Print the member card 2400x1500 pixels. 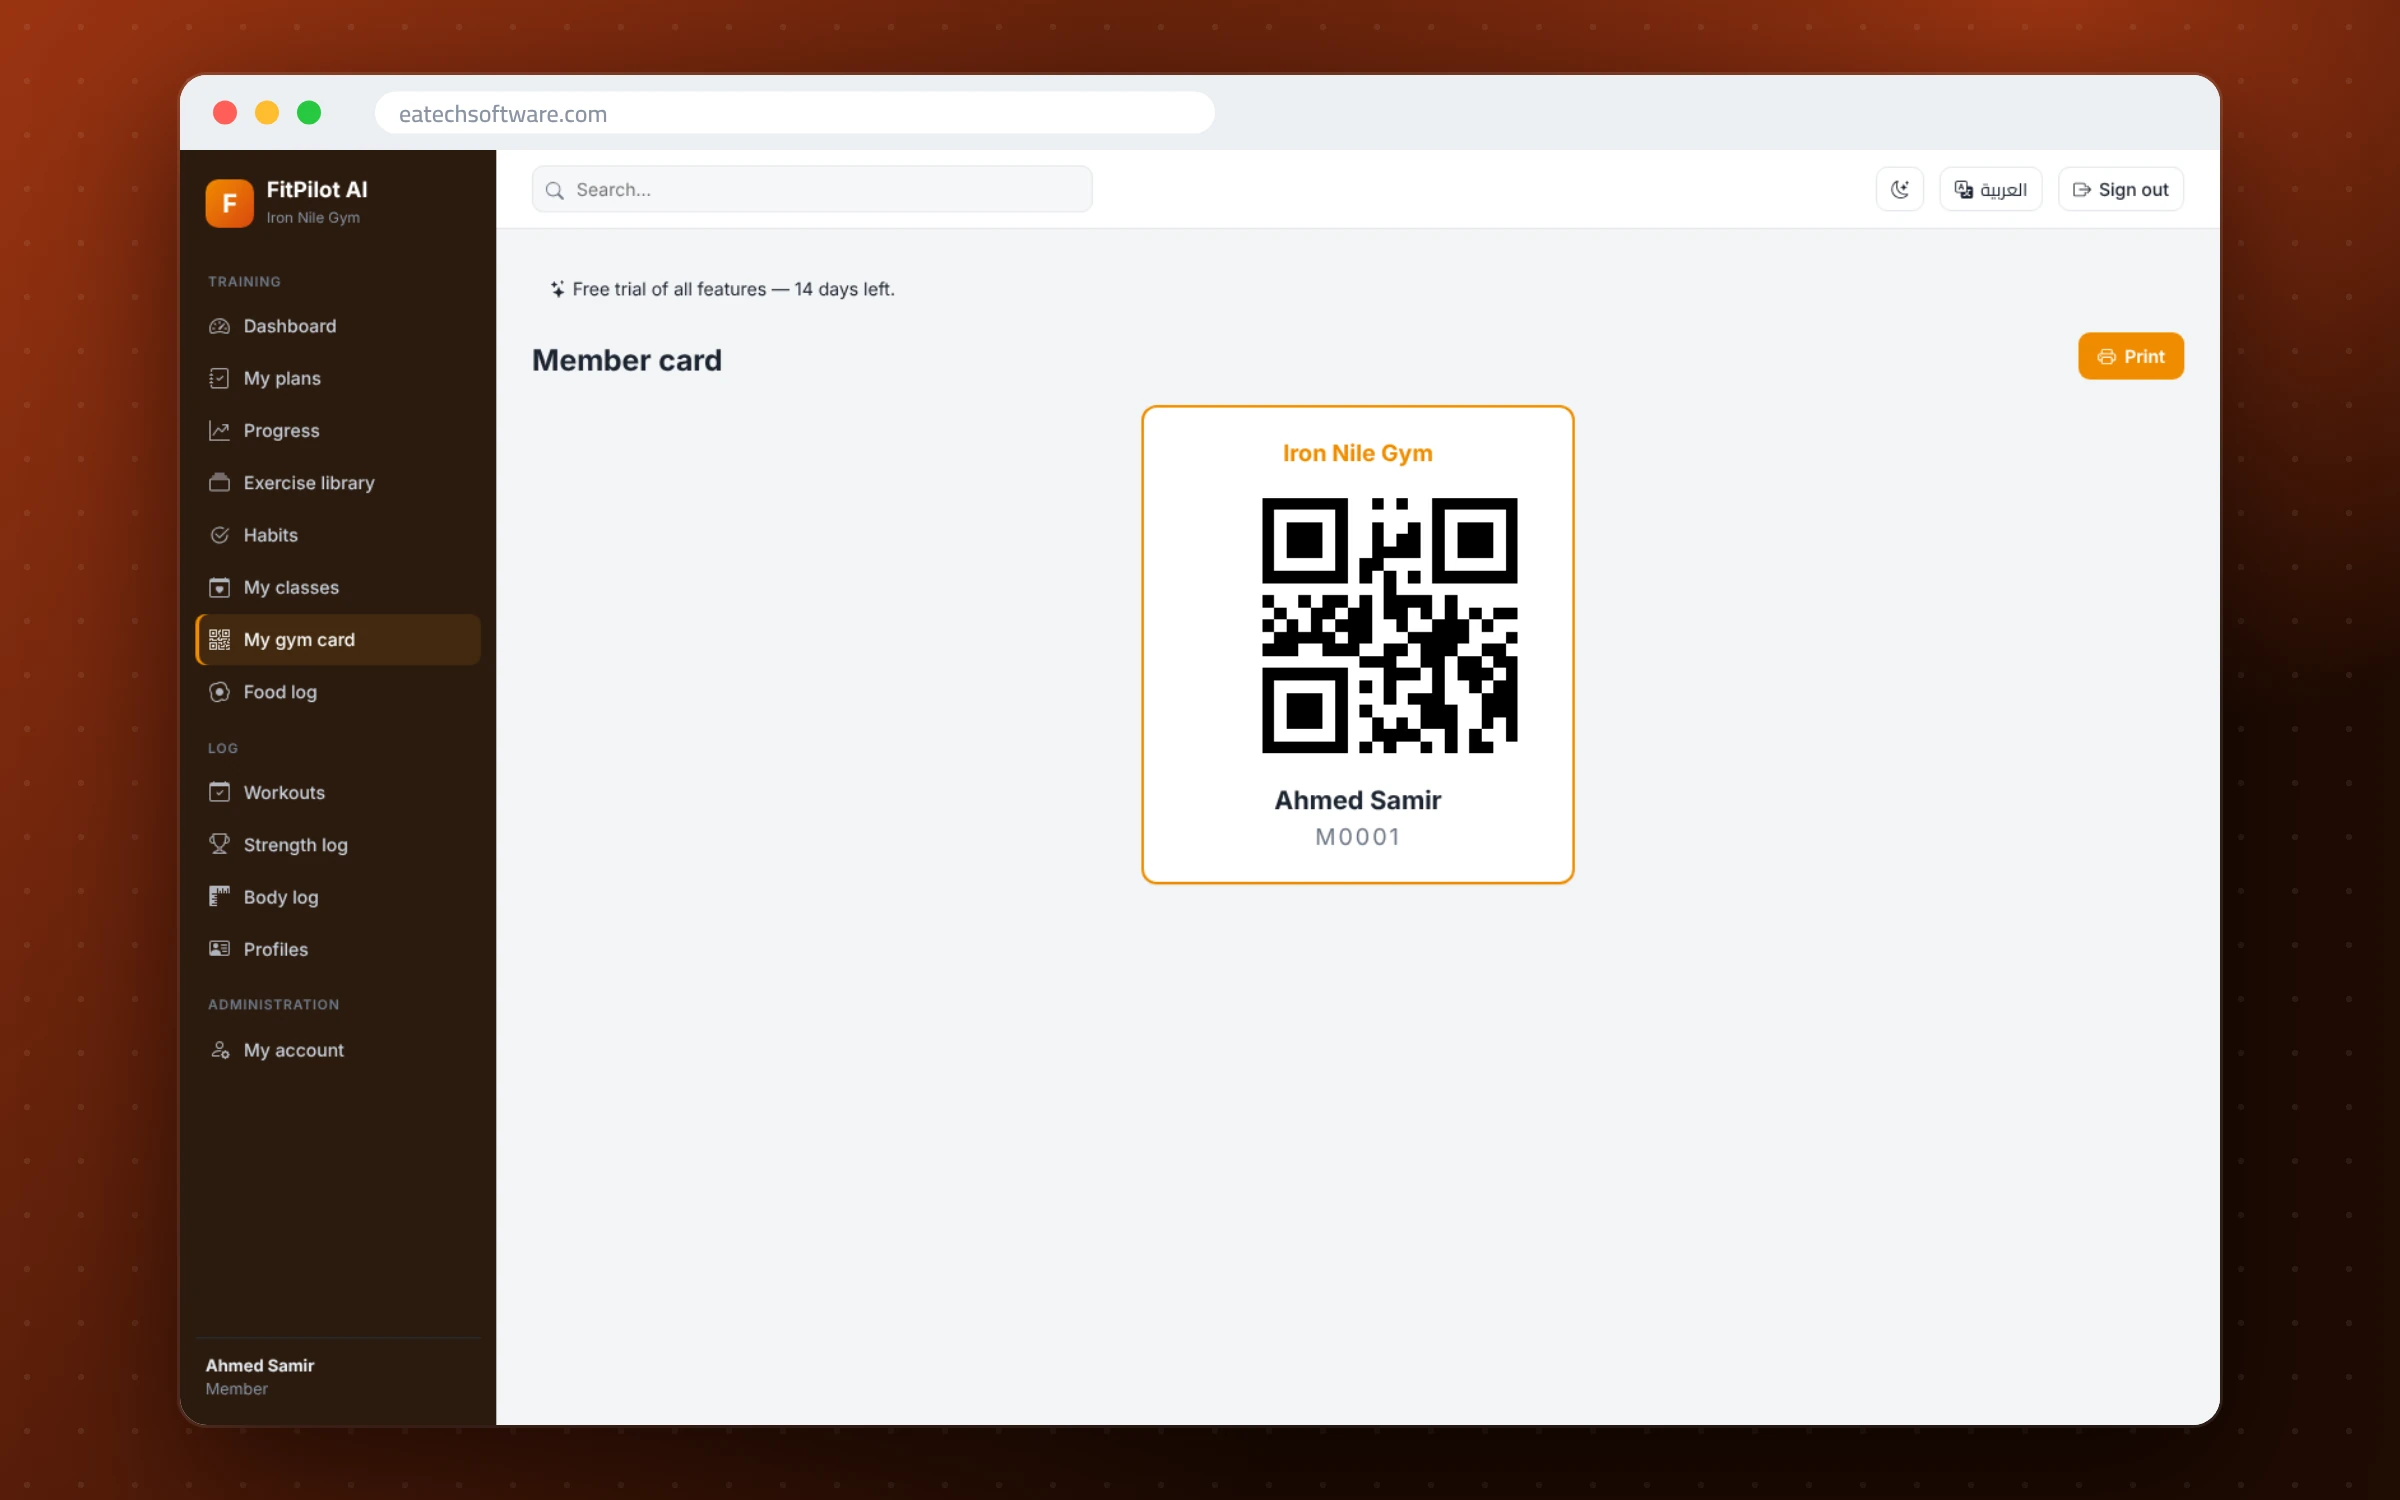coord(2130,356)
